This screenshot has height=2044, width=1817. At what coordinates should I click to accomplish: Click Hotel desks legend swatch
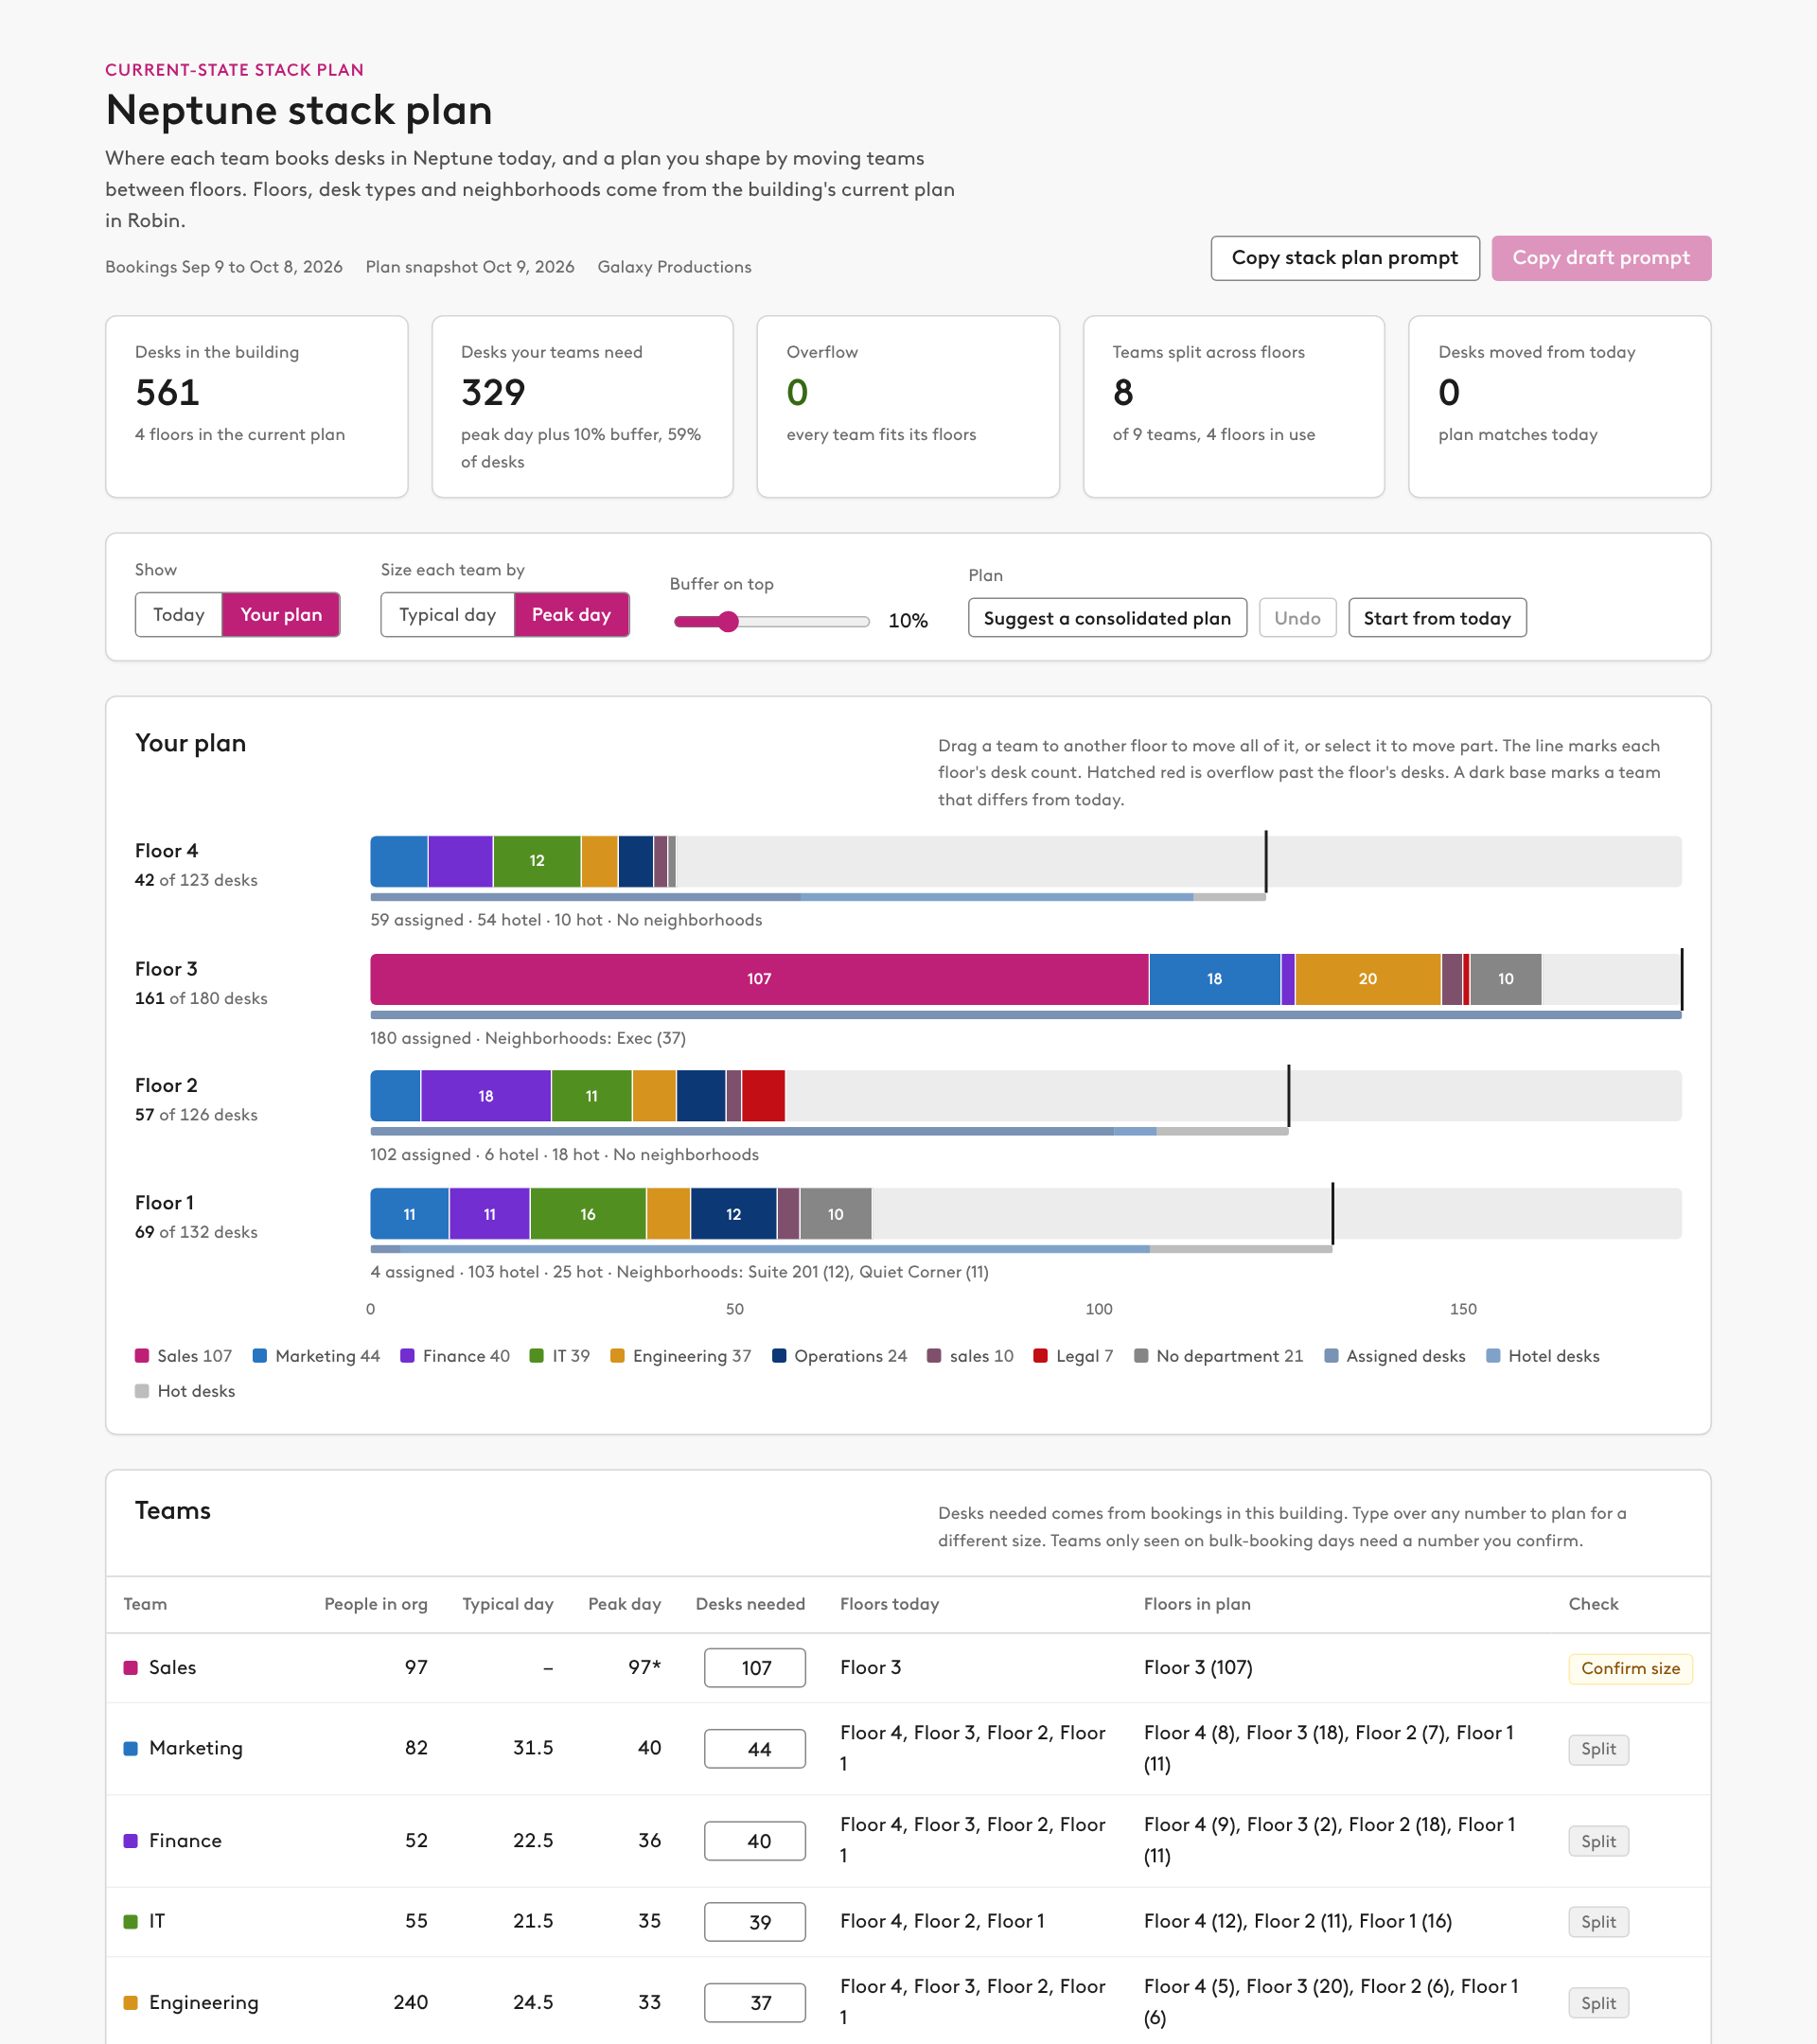point(1493,1356)
